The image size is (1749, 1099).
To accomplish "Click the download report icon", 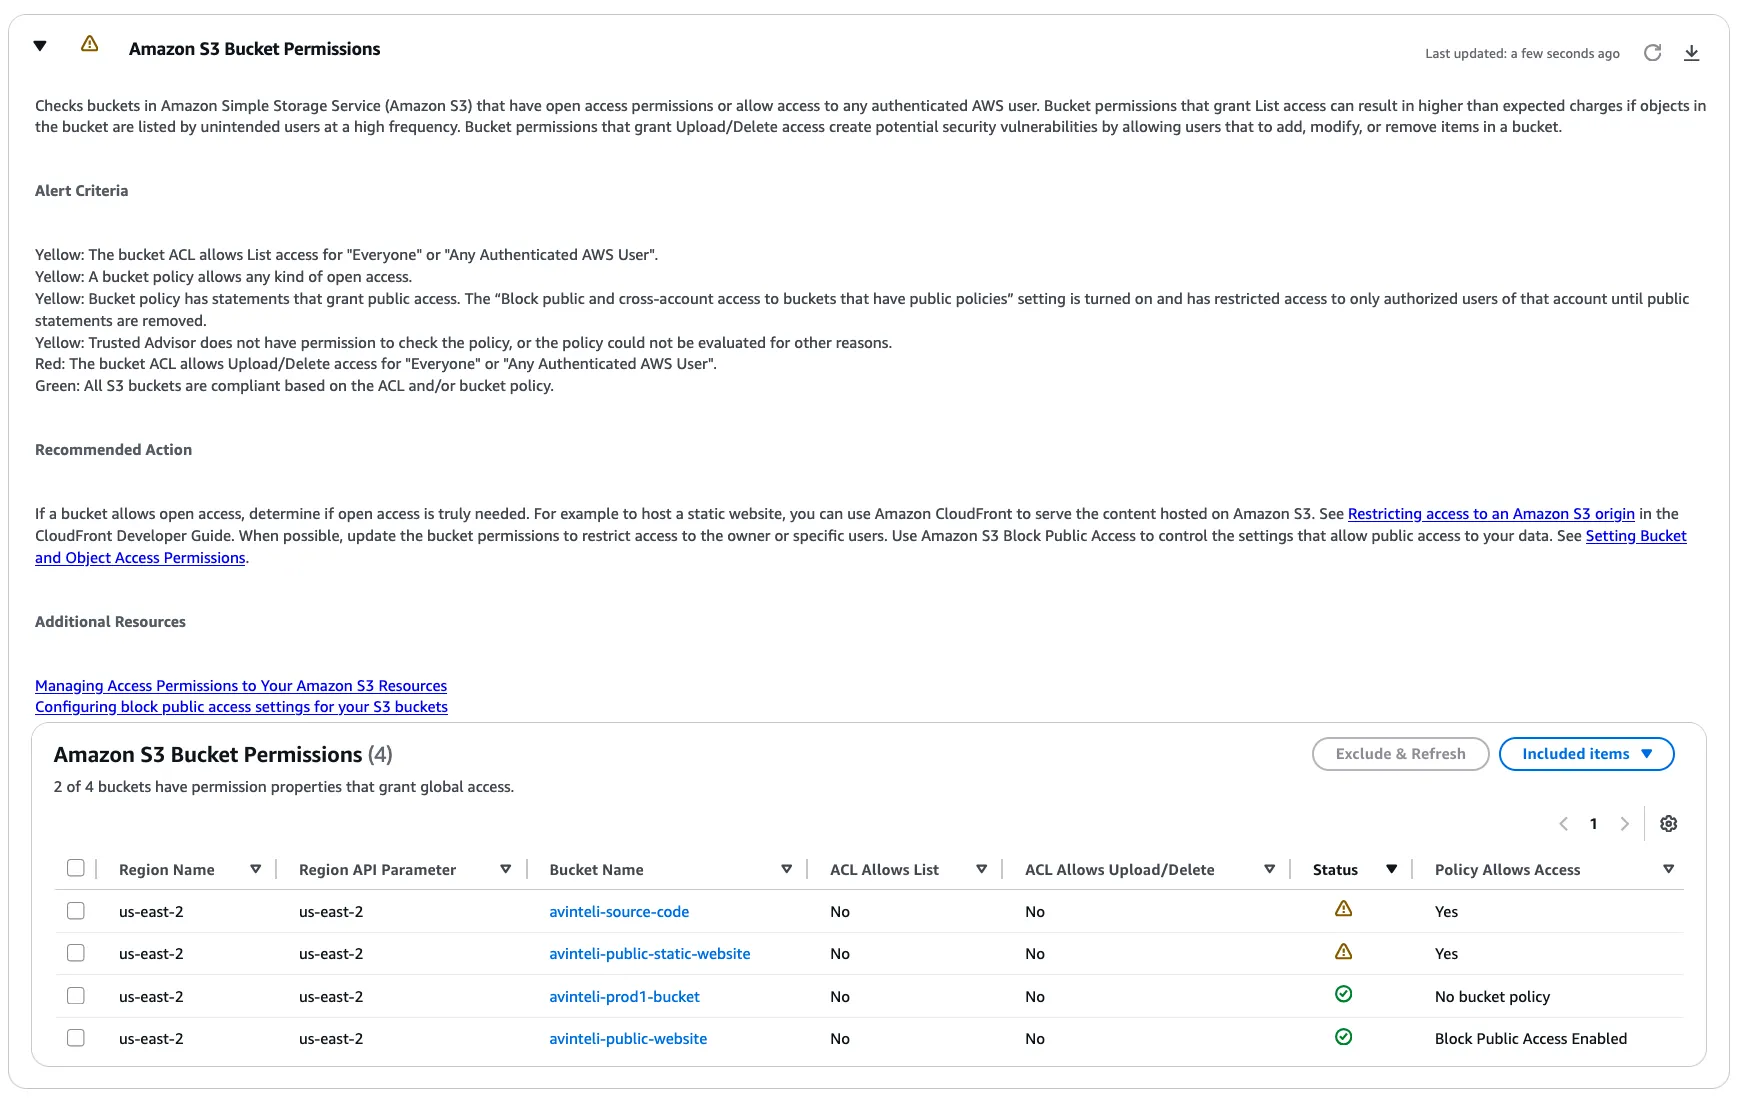I will click(x=1691, y=53).
